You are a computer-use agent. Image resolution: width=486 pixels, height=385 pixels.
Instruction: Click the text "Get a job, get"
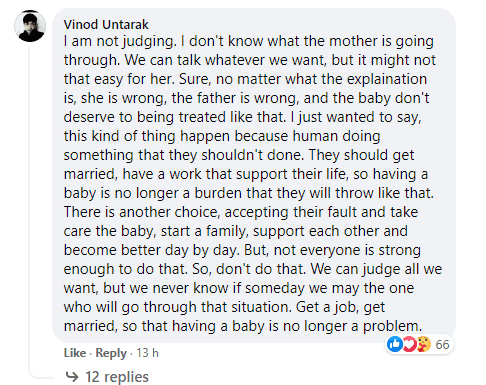(x=340, y=307)
